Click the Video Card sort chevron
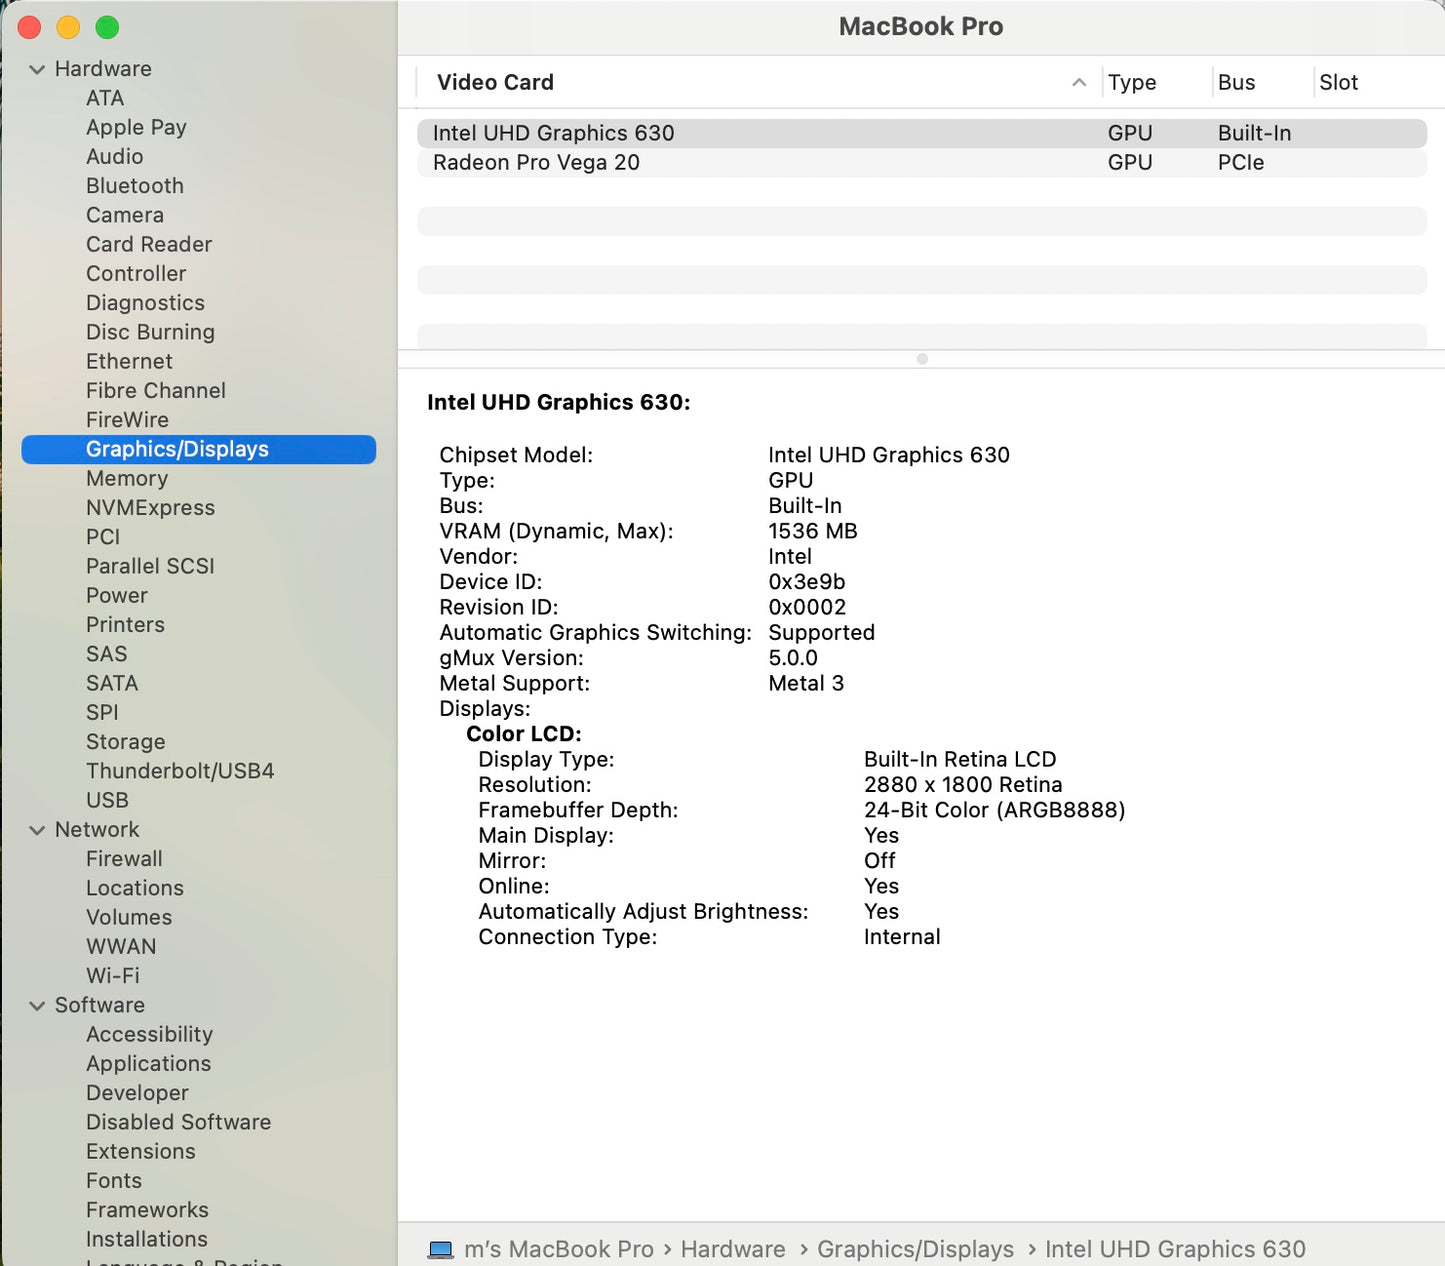The height and width of the screenshot is (1266, 1445). [x=1078, y=82]
